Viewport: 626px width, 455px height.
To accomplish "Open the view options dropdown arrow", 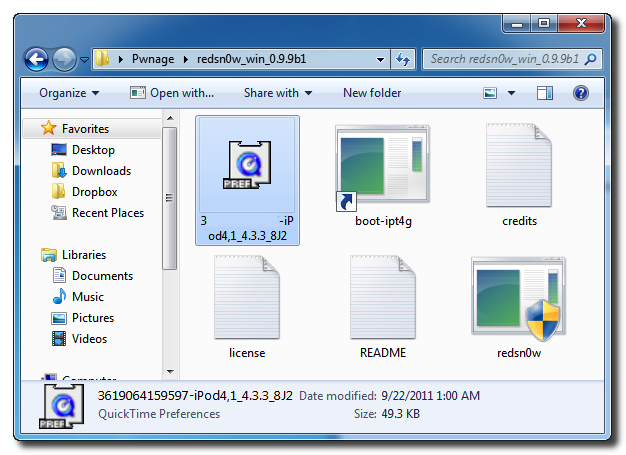I will coord(511,93).
